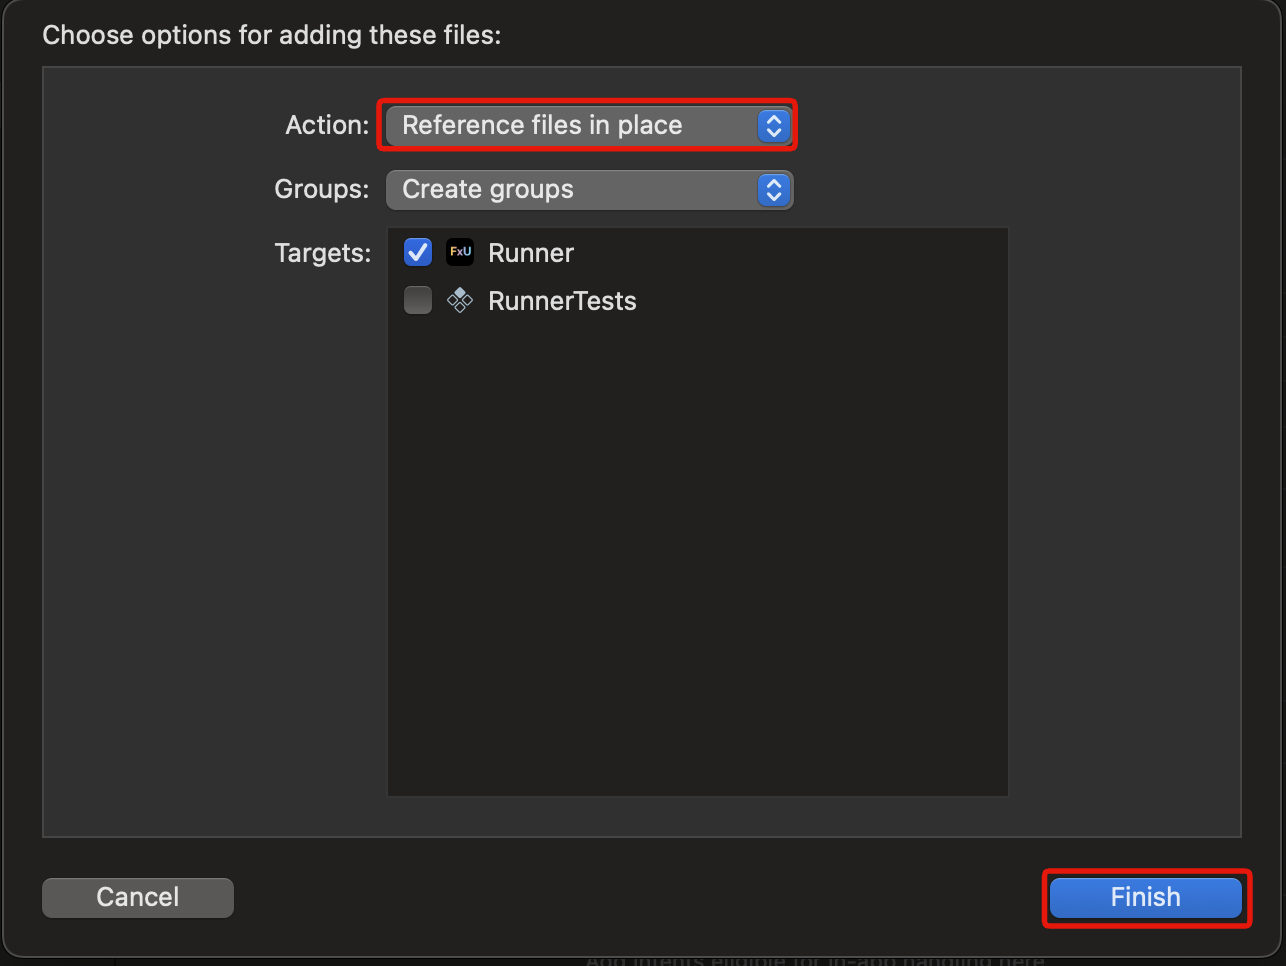This screenshot has width=1286, height=966.
Task: Open the Groups dropdown menu
Action: click(x=589, y=190)
